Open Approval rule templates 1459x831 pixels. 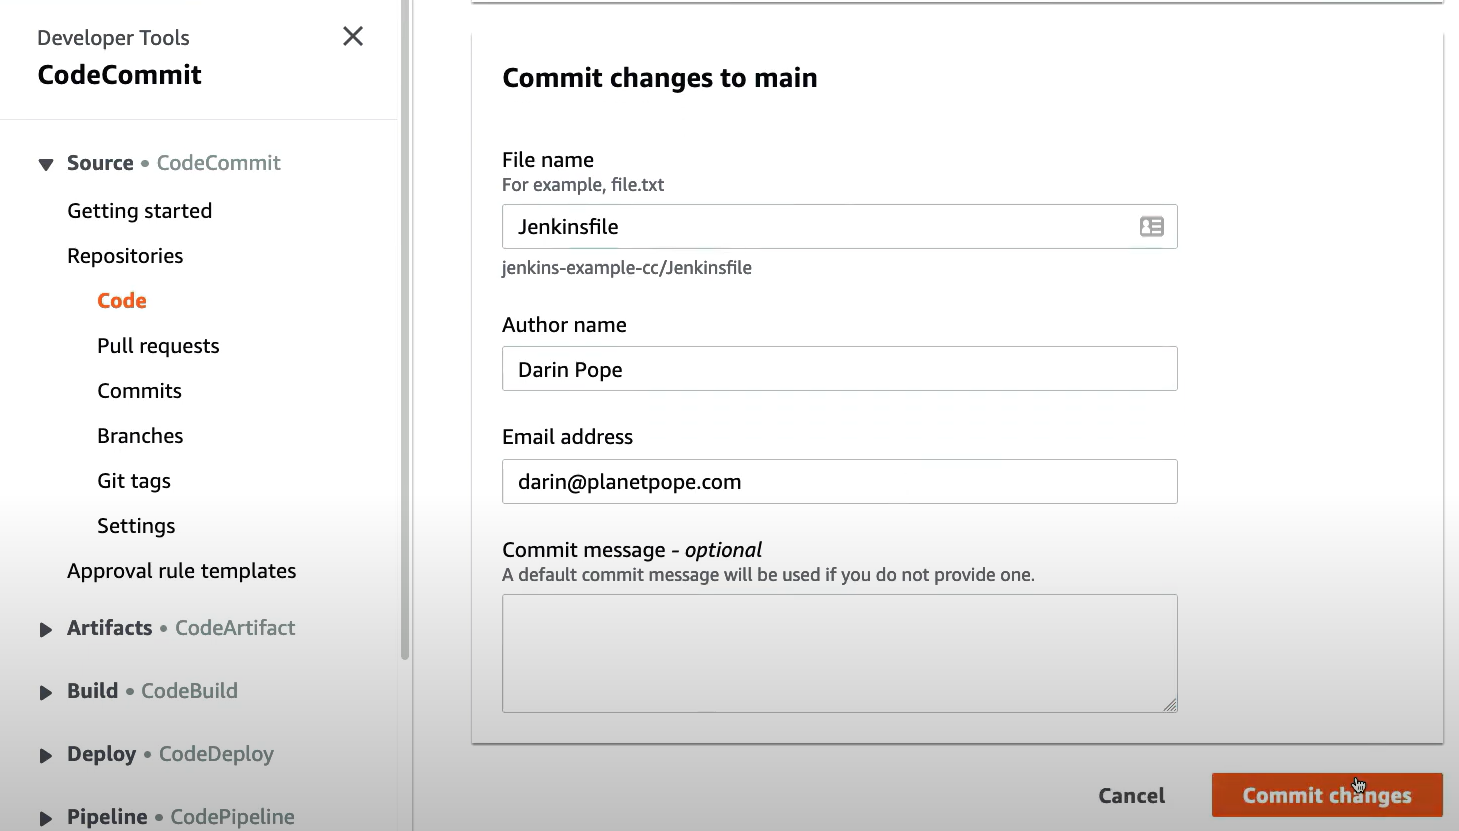tap(182, 571)
